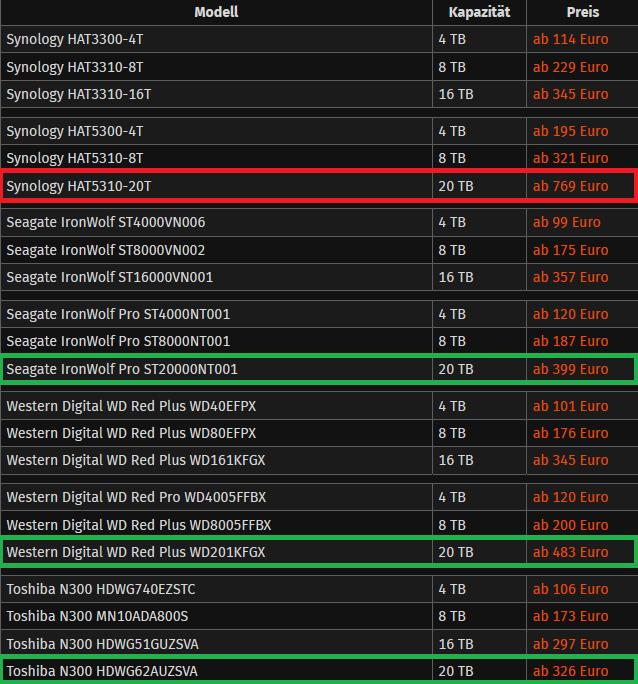Select the 'Seagate IronWolf Pro ST4000NT001' model cell
The height and width of the screenshot is (684, 638).
tap(216, 315)
